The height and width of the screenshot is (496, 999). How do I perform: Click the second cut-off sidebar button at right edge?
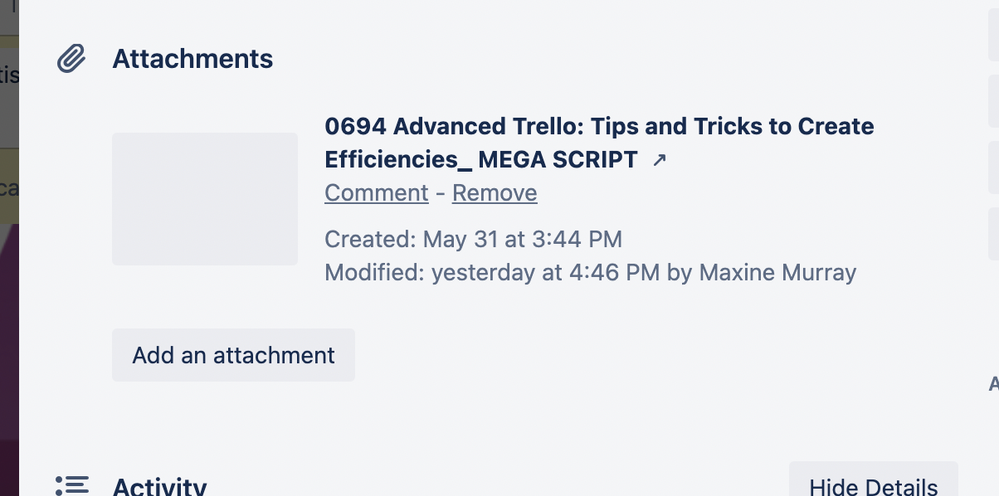(x=993, y=101)
